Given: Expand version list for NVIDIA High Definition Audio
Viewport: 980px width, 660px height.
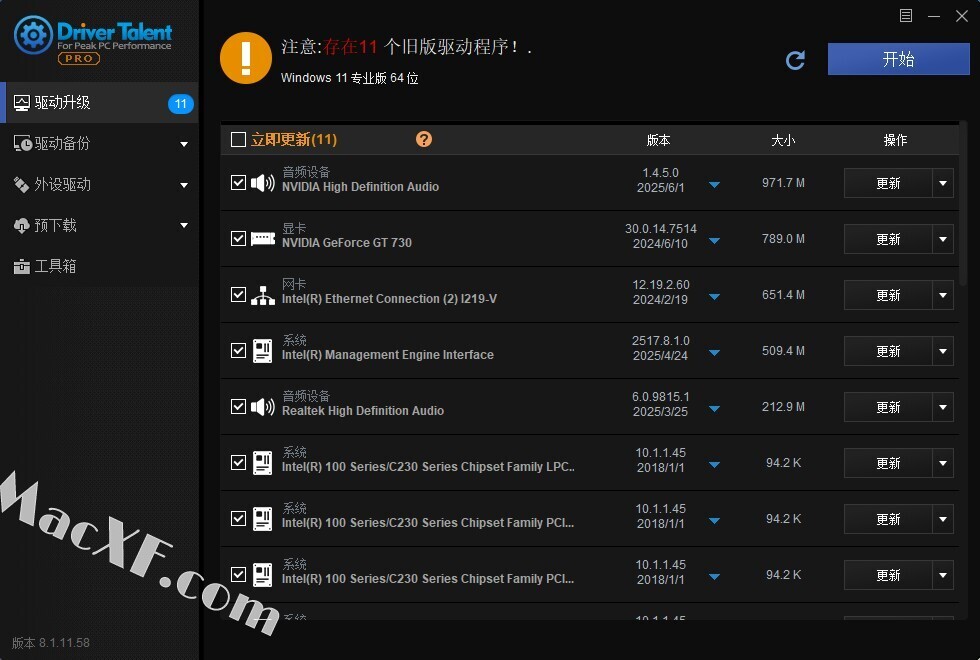Looking at the screenshot, I should (714, 185).
